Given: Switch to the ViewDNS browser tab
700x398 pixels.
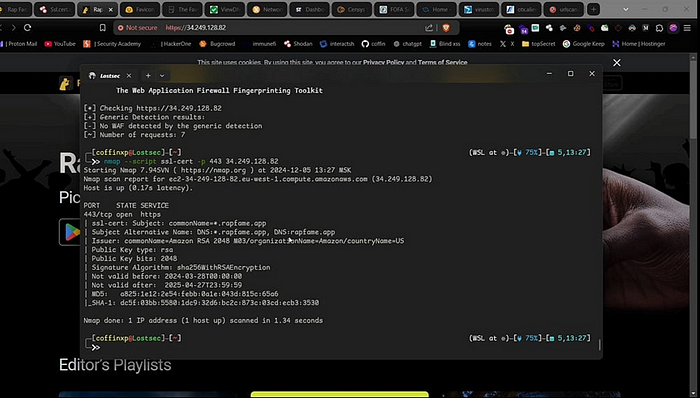Looking at the screenshot, I should click(225, 9).
